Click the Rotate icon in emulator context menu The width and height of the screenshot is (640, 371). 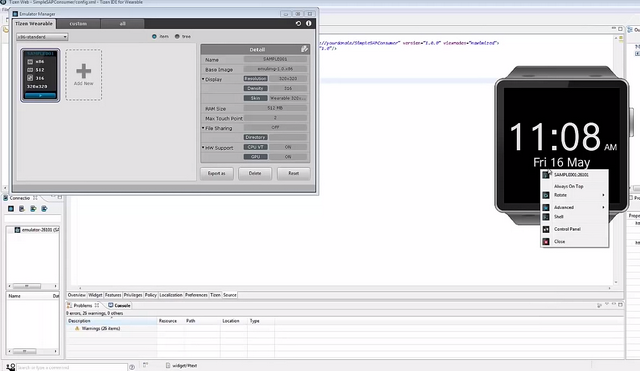point(546,195)
